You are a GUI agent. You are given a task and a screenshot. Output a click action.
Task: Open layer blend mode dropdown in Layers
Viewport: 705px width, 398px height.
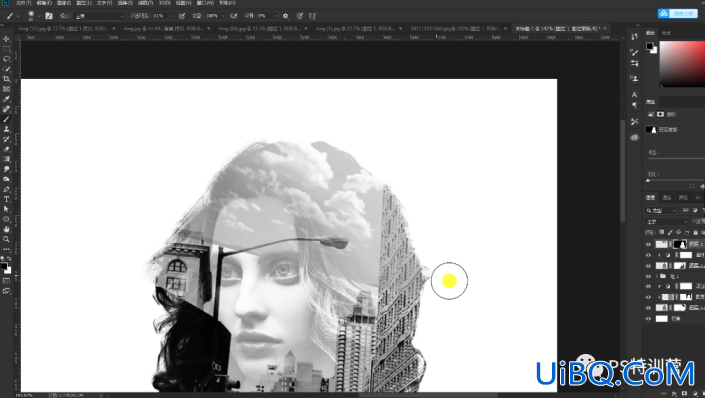(666, 221)
